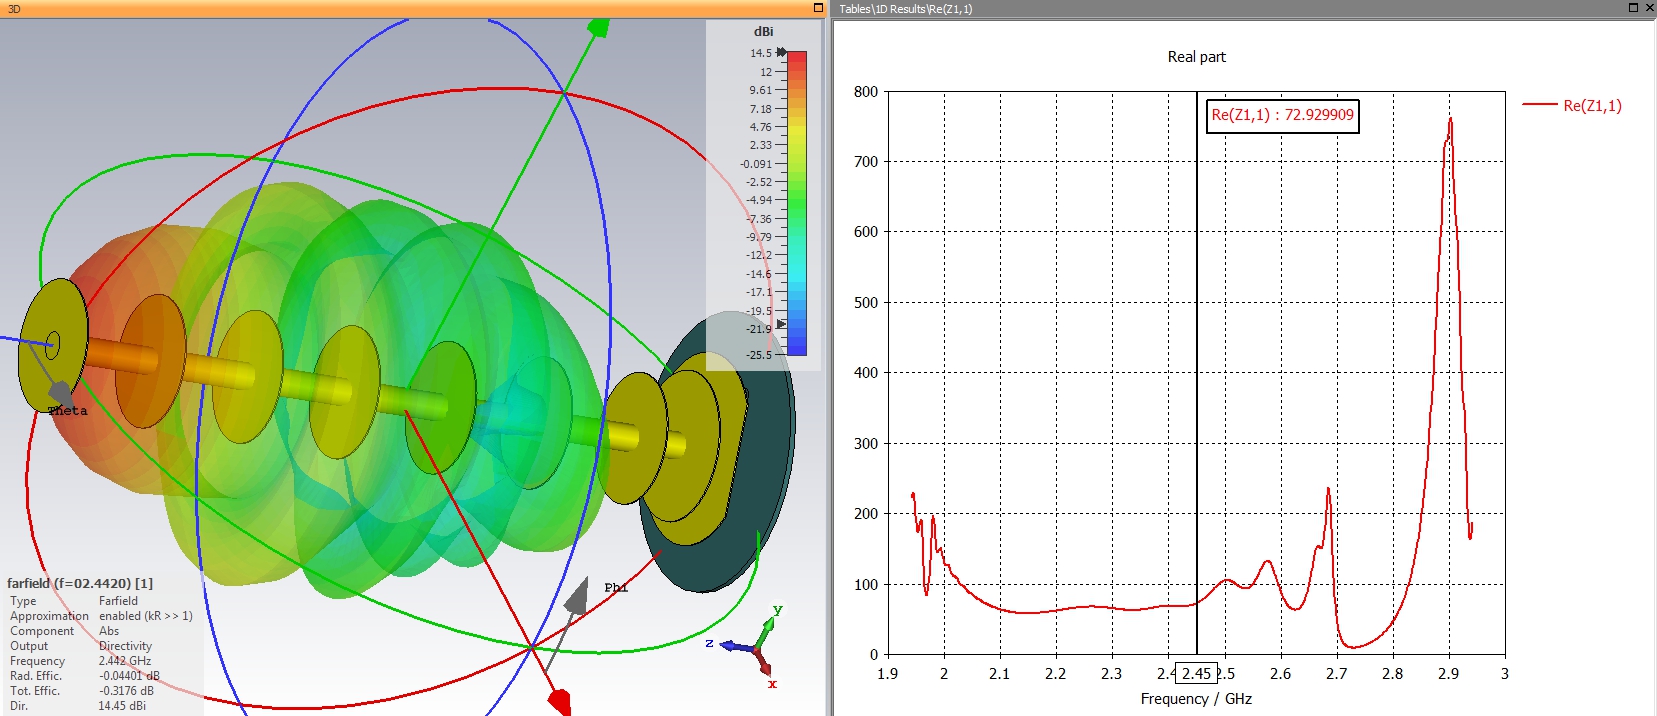Grab the lower limit arrow at -21.9 dBi
This screenshot has width=1657, height=716.
[x=781, y=324]
